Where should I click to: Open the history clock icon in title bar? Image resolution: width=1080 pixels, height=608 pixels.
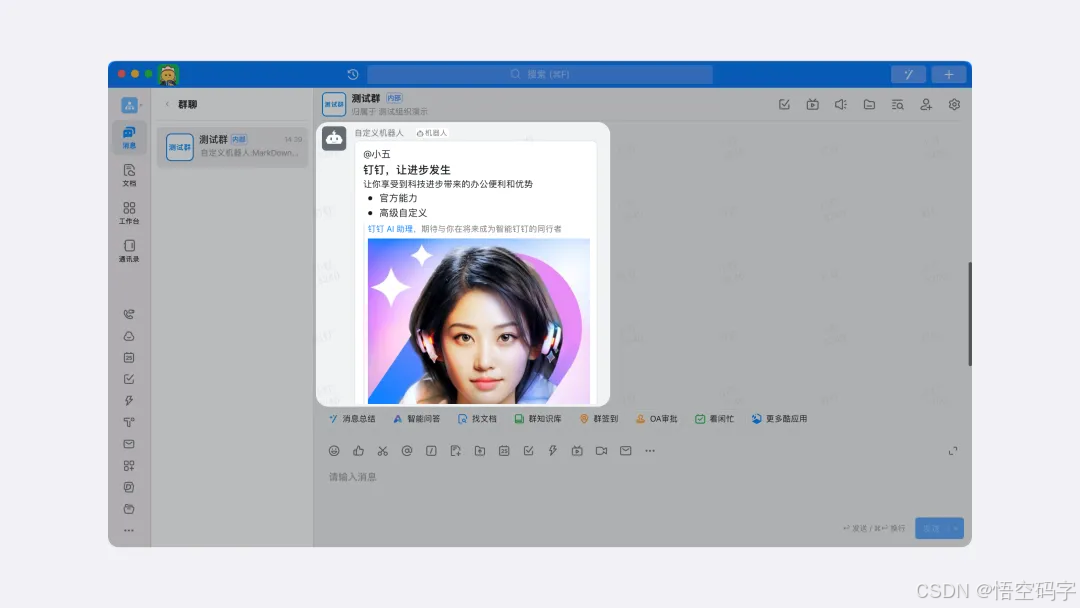tap(353, 74)
